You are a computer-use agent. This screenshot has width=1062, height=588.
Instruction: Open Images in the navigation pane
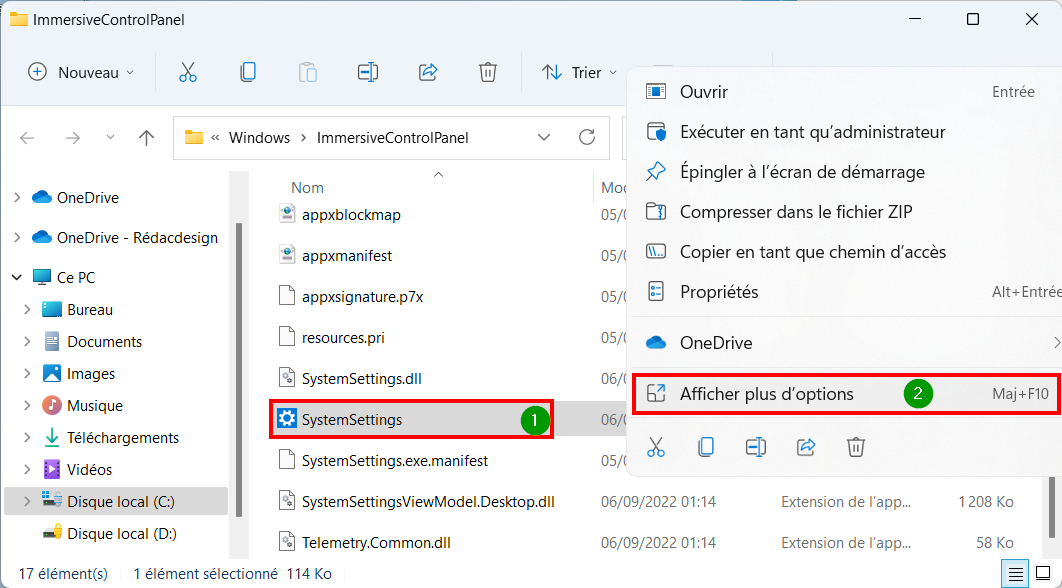(79, 374)
